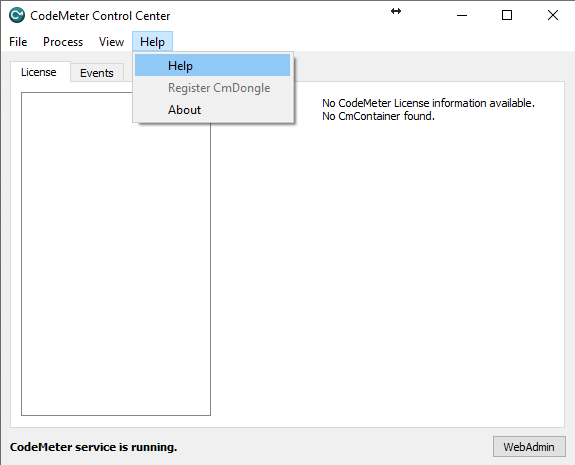Switch to the License tab
The height and width of the screenshot is (465, 575).
pyautogui.click(x=39, y=72)
